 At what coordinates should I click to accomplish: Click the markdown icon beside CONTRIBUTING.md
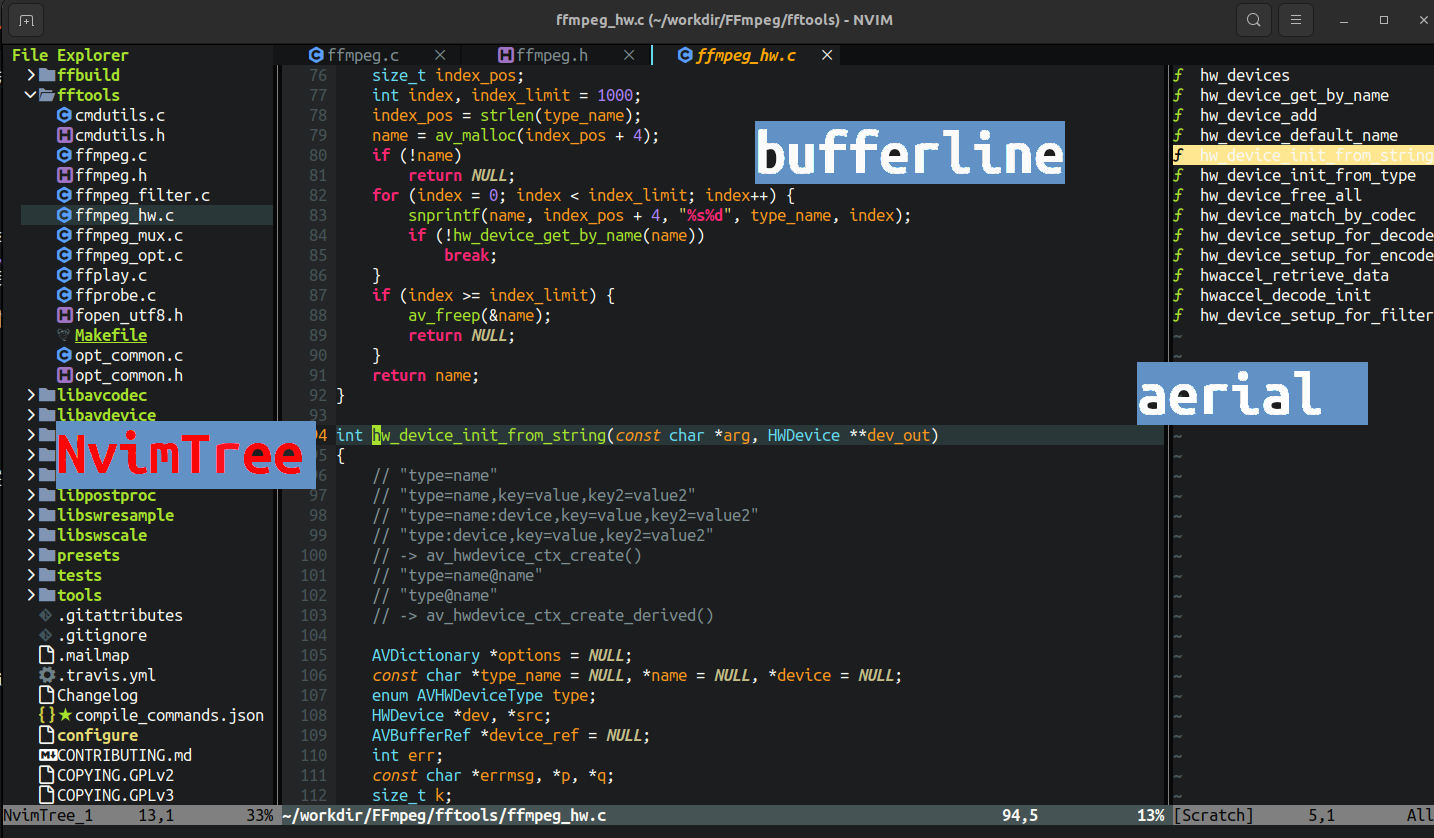point(47,755)
